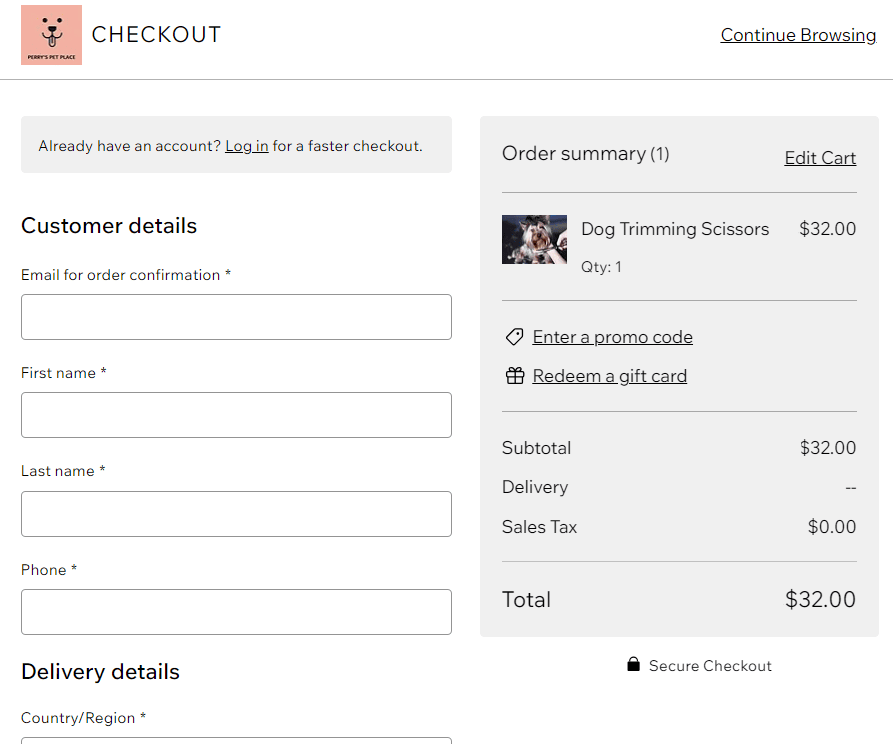Click the promo code tag icon
Viewport: 893px width, 744px height.
514,337
